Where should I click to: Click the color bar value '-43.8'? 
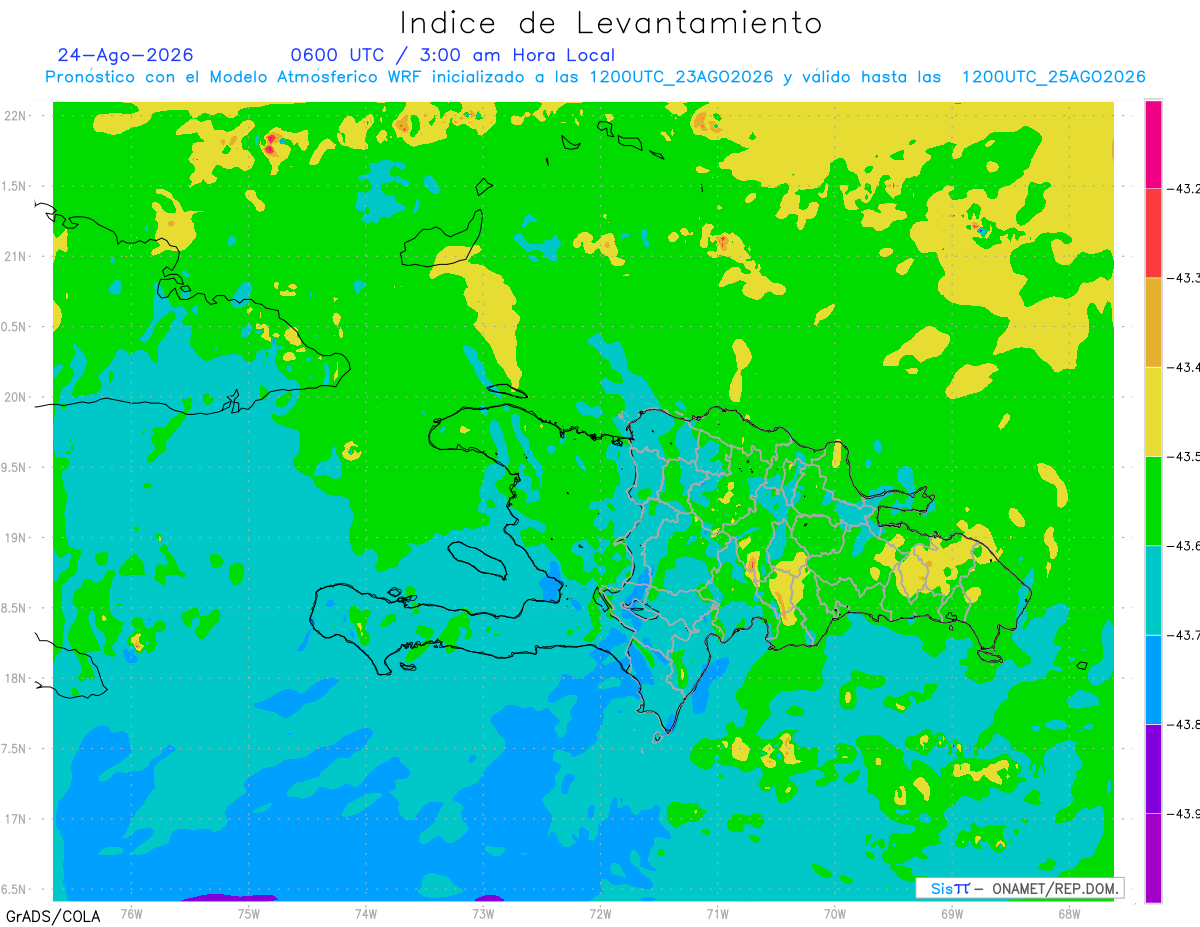(x=1184, y=724)
